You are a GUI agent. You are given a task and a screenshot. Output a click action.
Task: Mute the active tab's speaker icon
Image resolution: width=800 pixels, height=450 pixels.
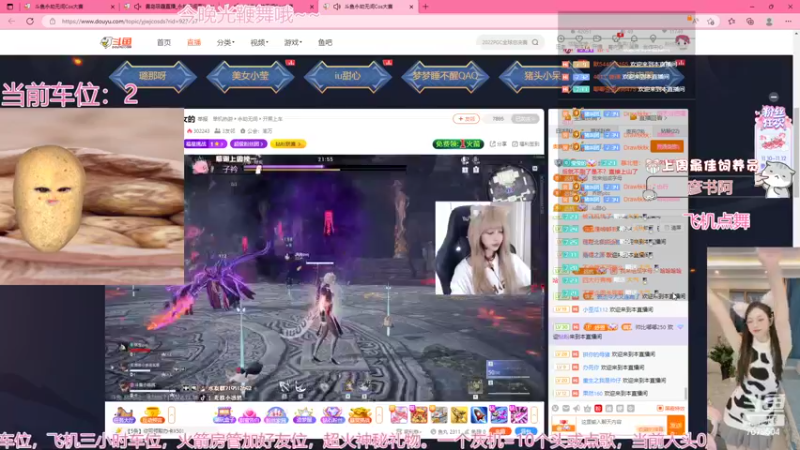337,7
